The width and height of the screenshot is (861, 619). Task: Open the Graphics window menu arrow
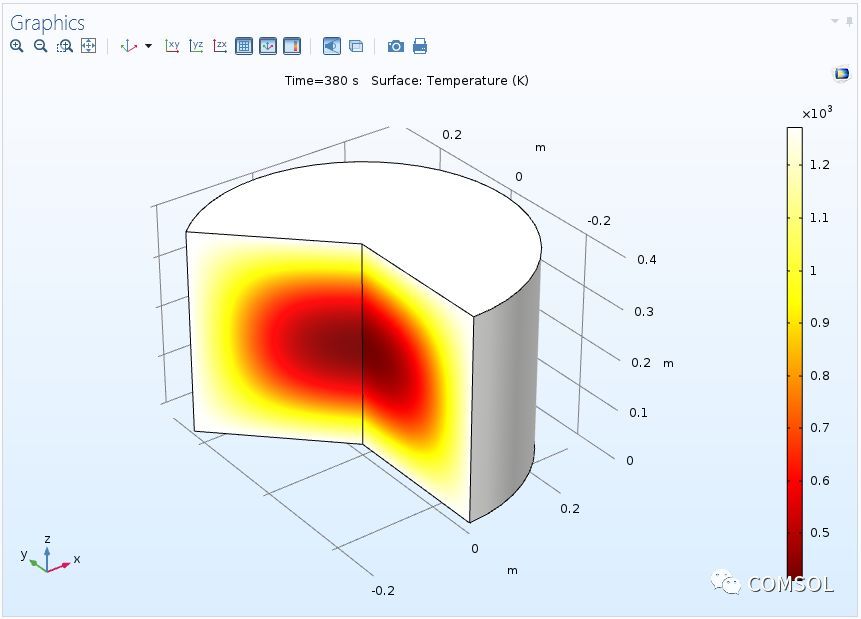click(x=835, y=21)
